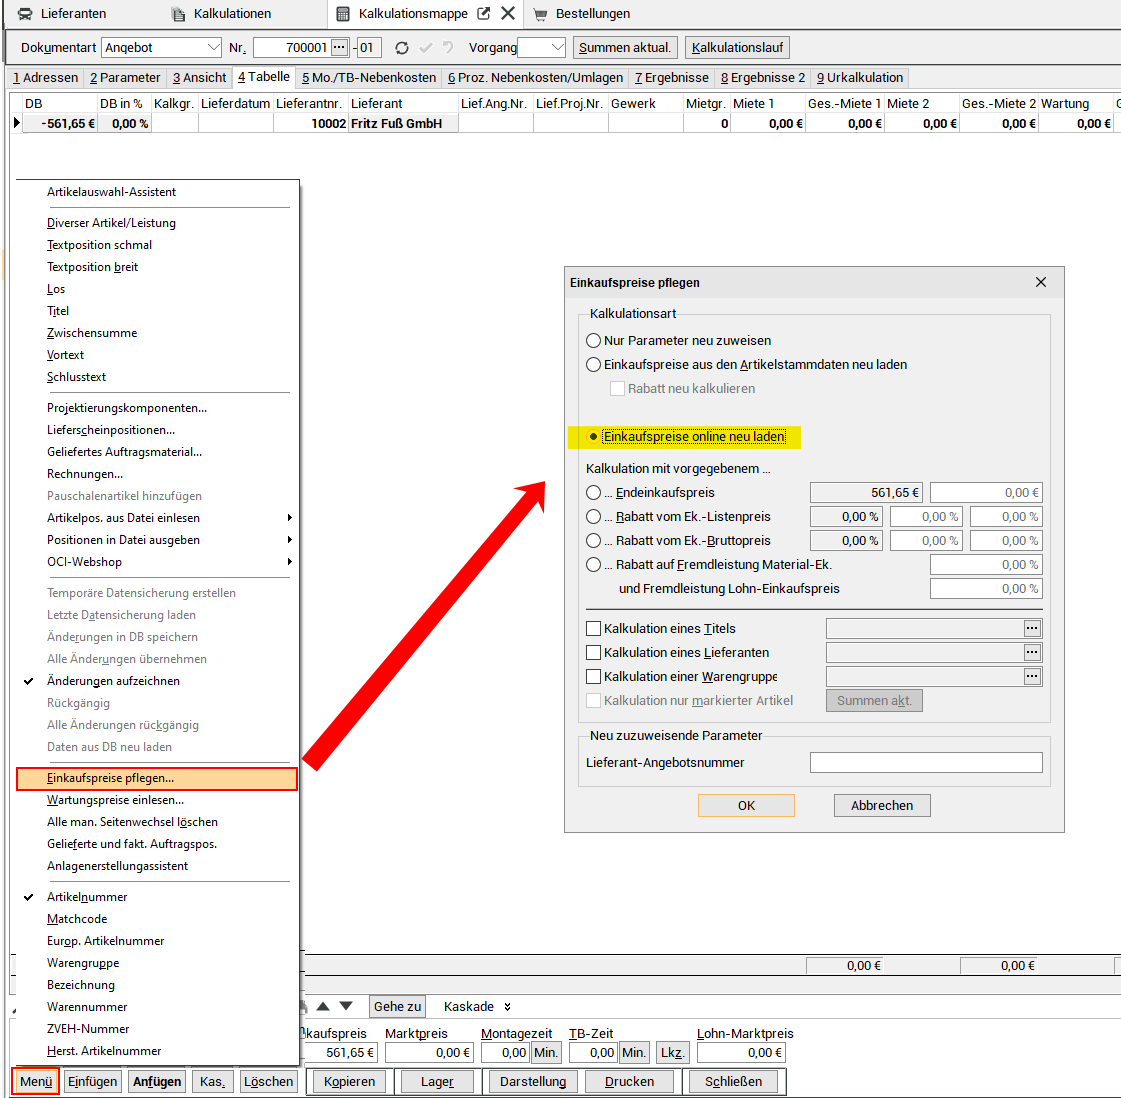Image resolution: width=1121 pixels, height=1098 pixels.
Task: Start the Kalkulationslauf button
Action: [737, 48]
